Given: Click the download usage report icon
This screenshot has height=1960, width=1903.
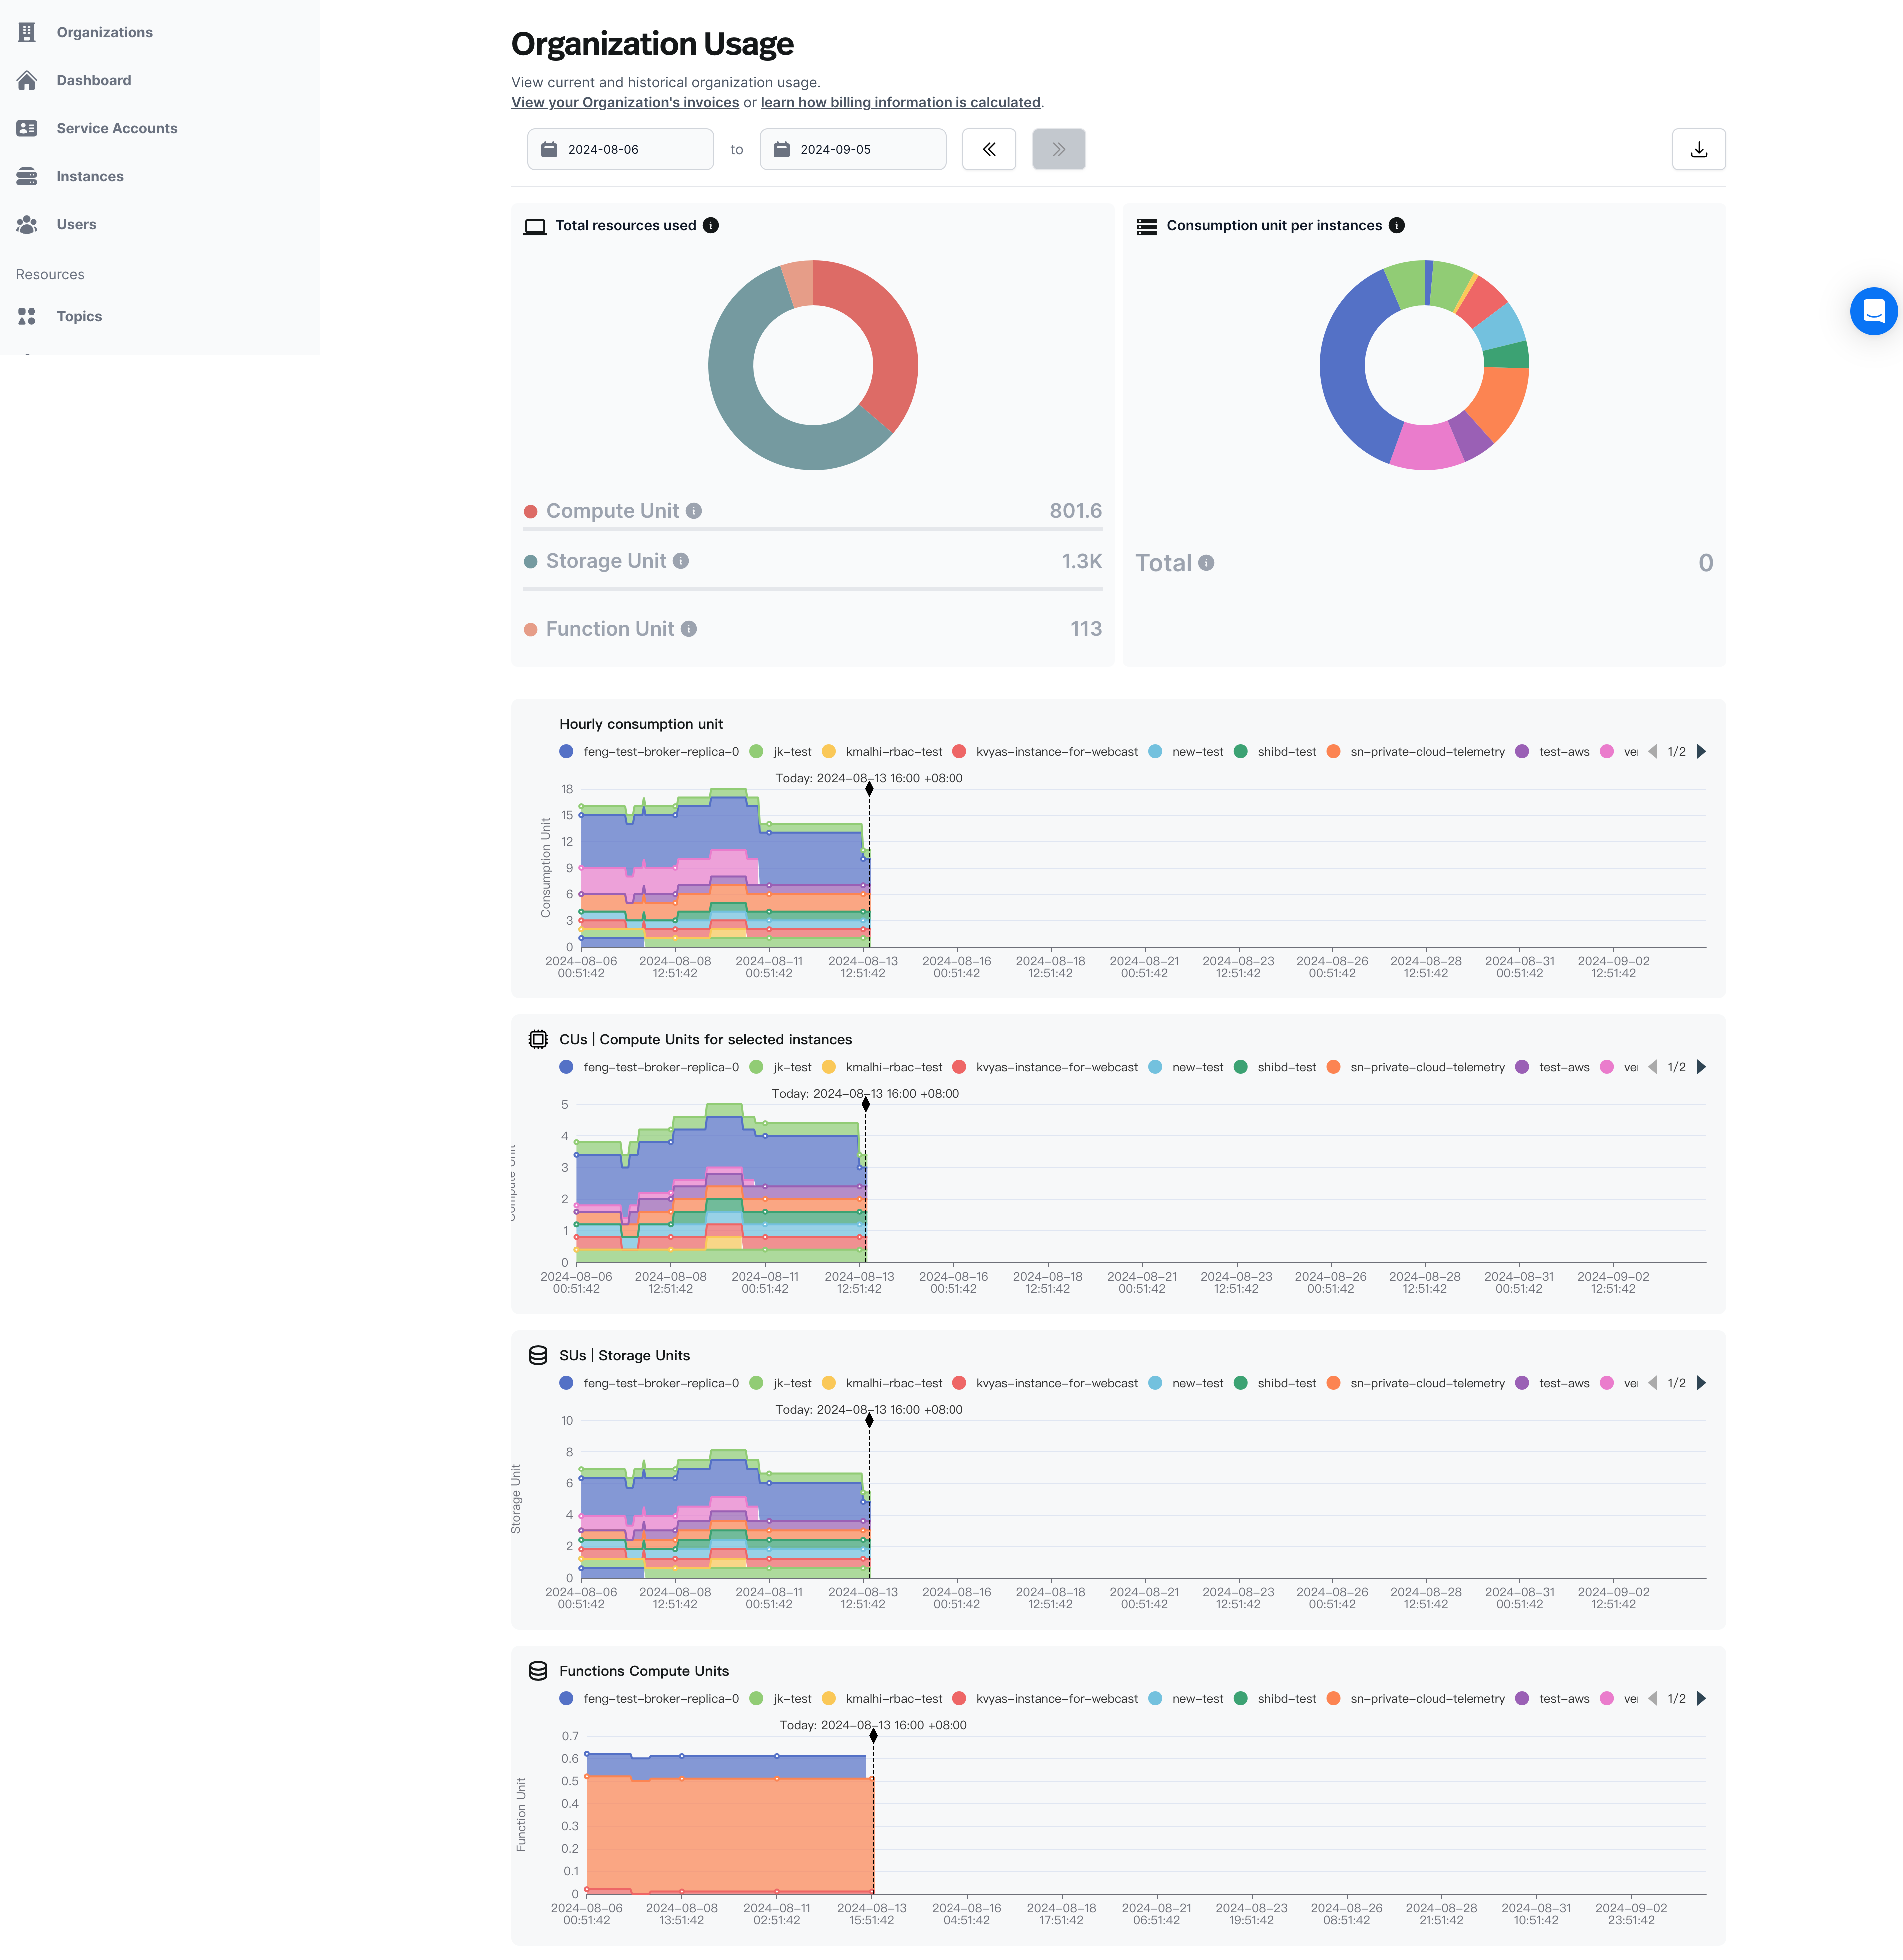Looking at the screenshot, I should pyautogui.click(x=1698, y=150).
